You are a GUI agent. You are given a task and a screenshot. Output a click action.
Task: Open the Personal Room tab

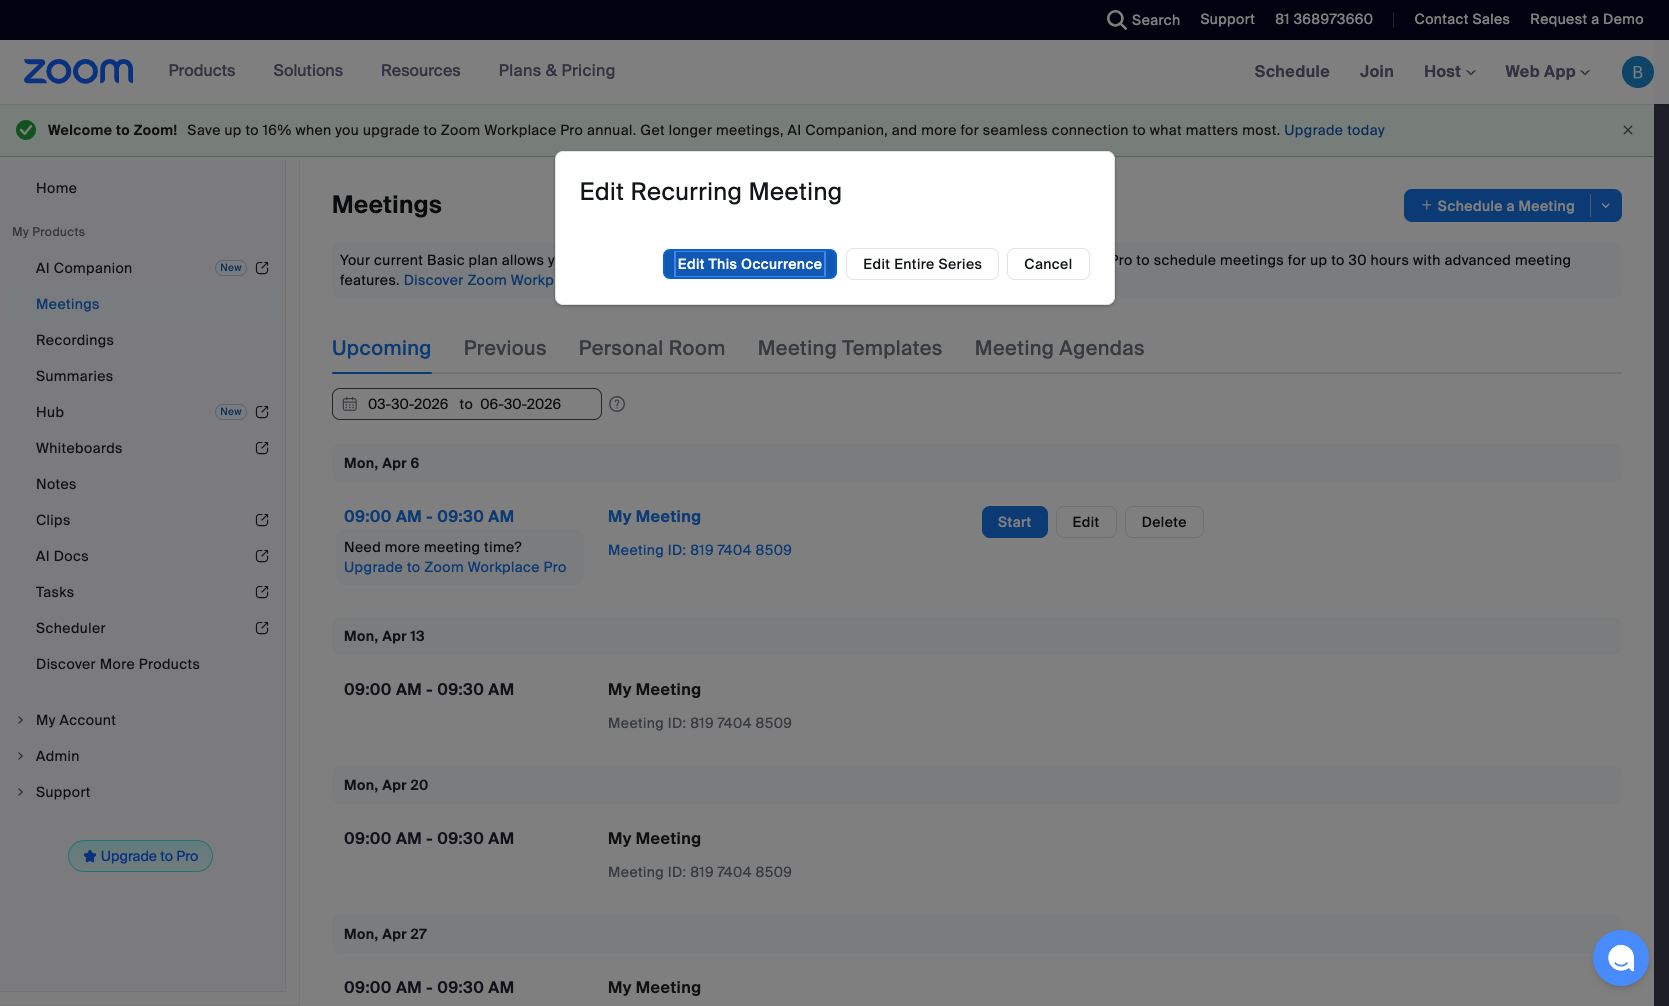(652, 348)
